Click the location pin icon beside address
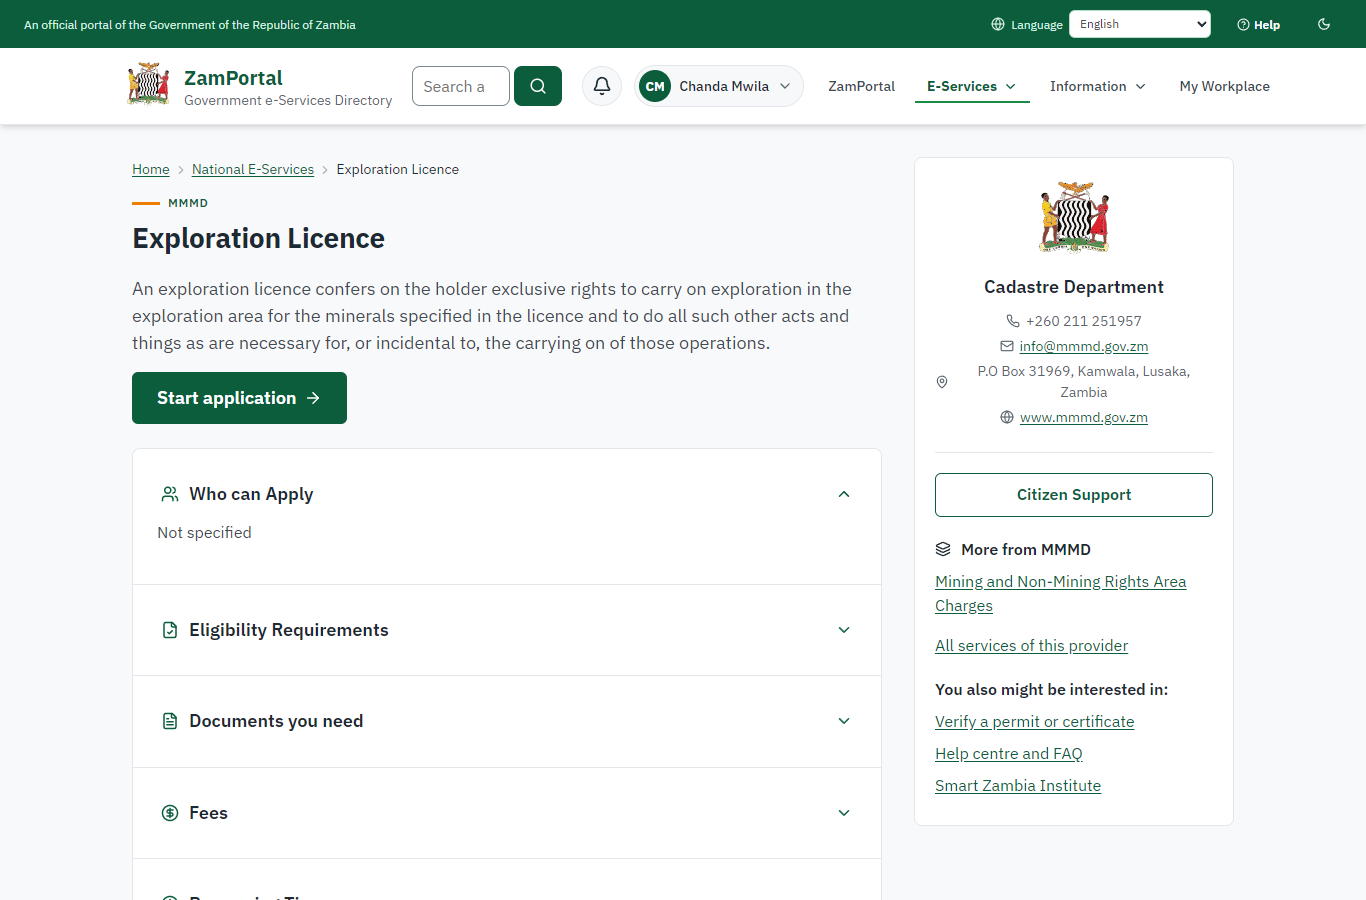 point(942,382)
